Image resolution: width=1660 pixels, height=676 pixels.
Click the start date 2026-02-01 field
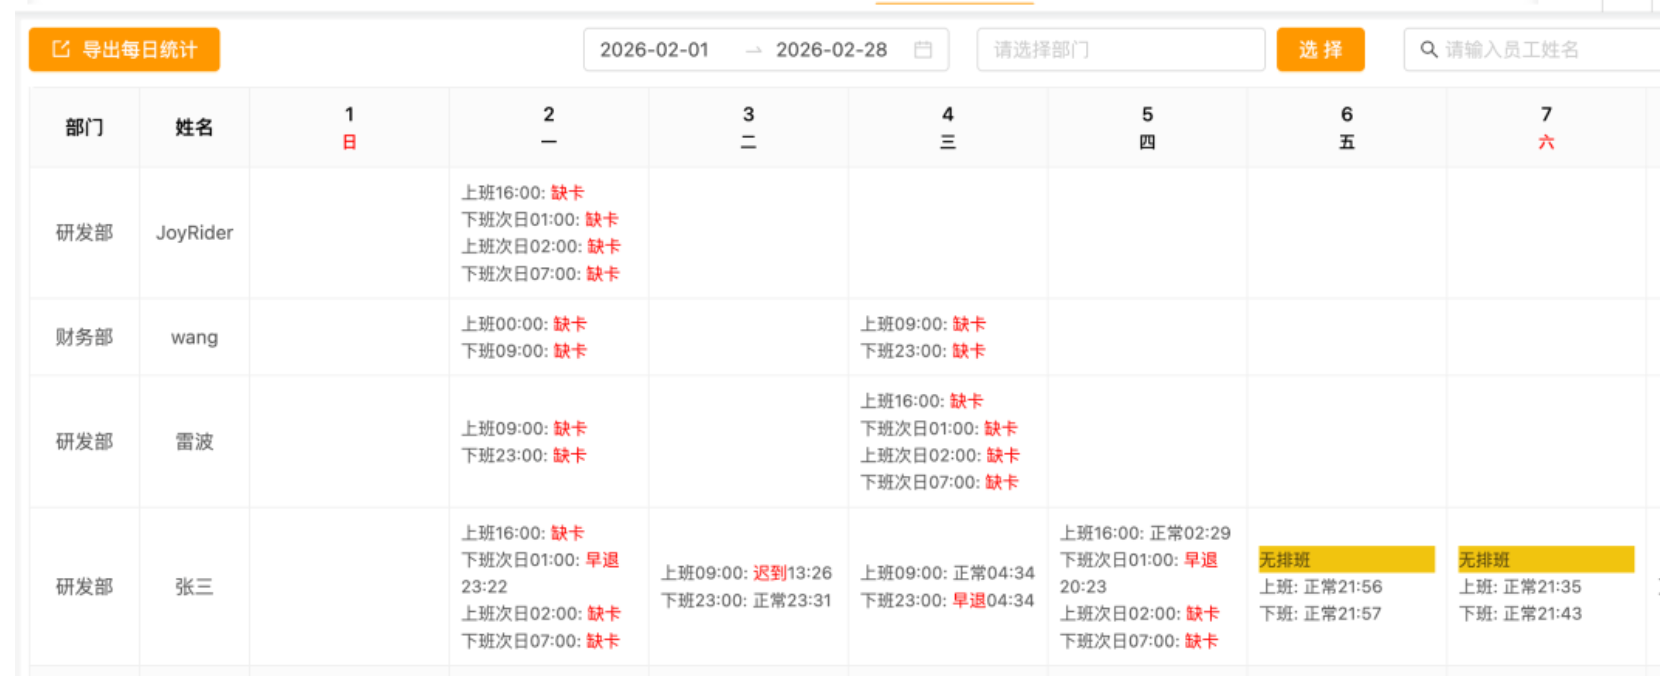[x=654, y=49]
